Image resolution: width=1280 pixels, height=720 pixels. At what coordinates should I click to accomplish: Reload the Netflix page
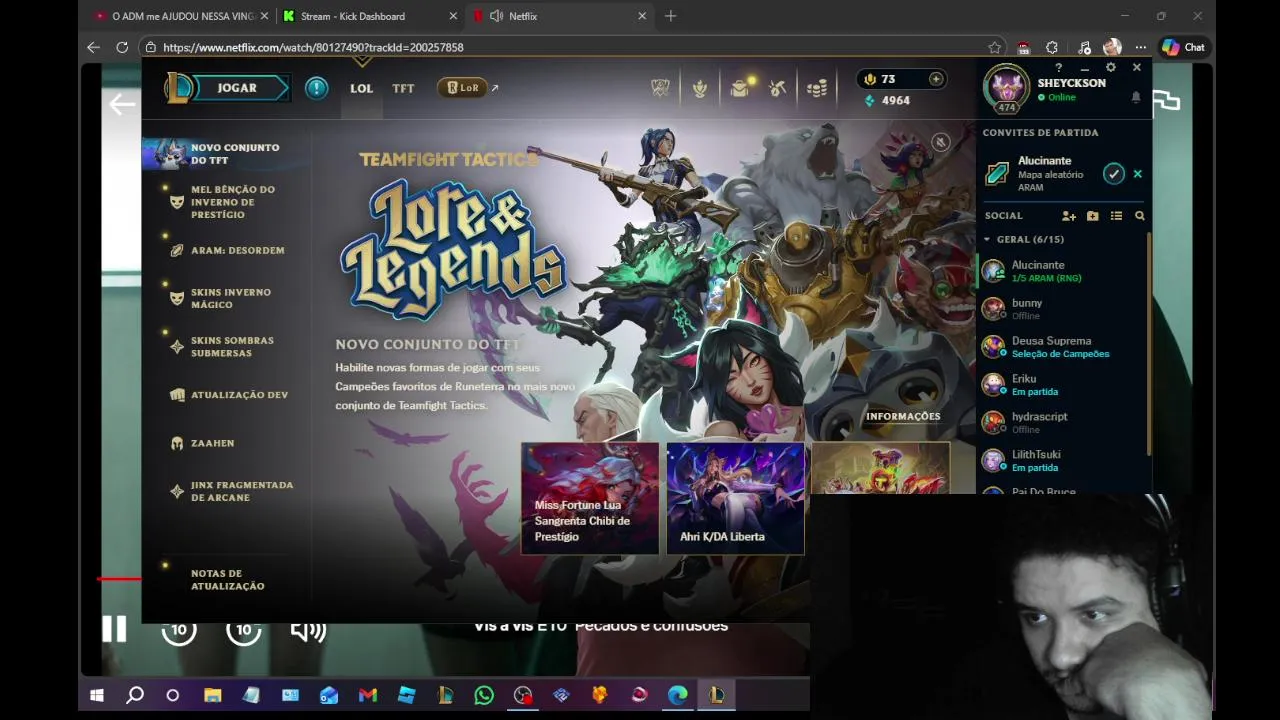122,47
